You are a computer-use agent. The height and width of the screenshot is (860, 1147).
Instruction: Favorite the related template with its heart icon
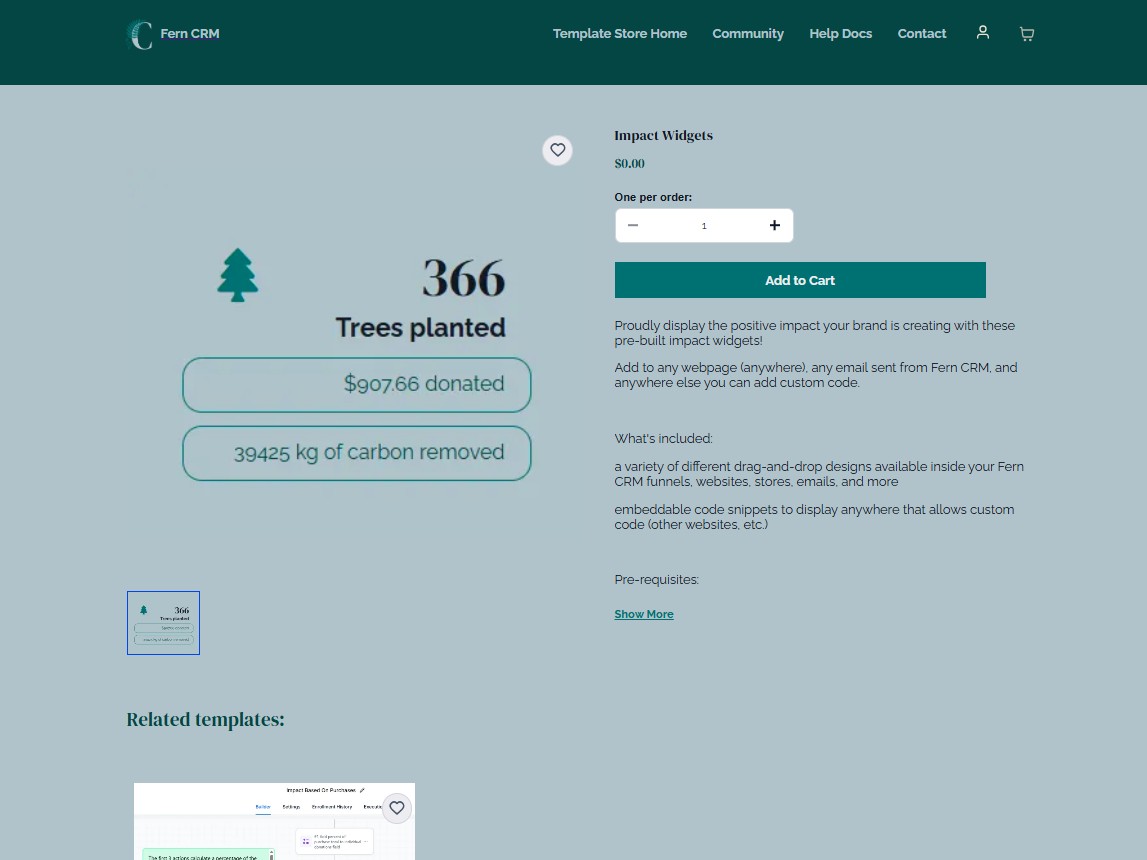tap(396, 807)
